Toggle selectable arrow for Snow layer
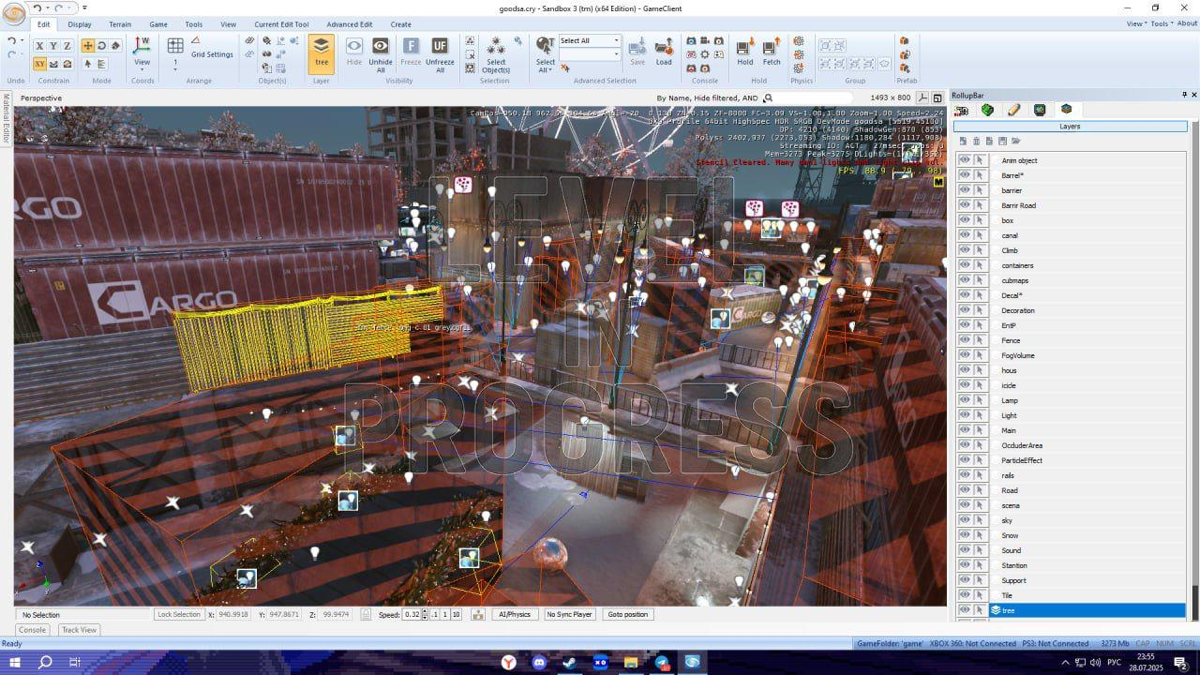1200x675 pixels. [x=981, y=535]
